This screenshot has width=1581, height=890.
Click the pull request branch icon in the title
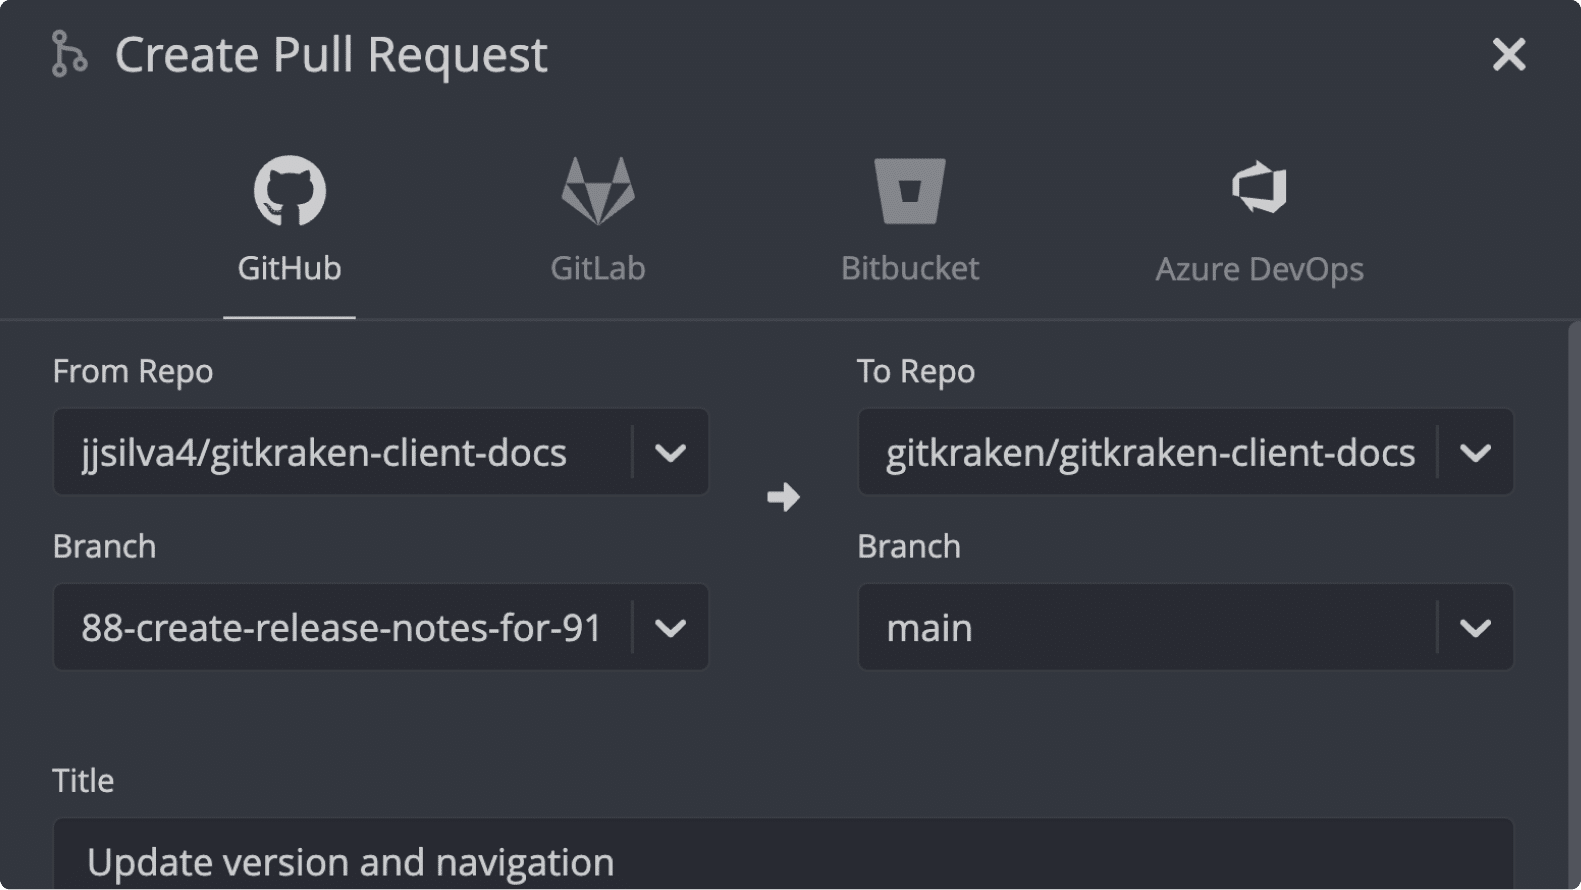tap(69, 54)
